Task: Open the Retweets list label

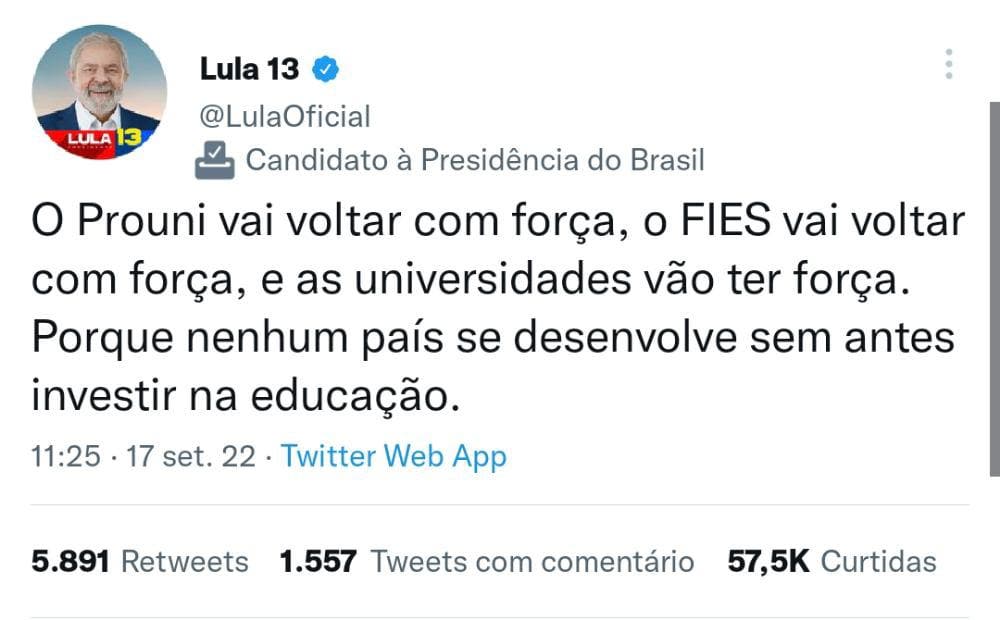Action: click(x=184, y=562)
